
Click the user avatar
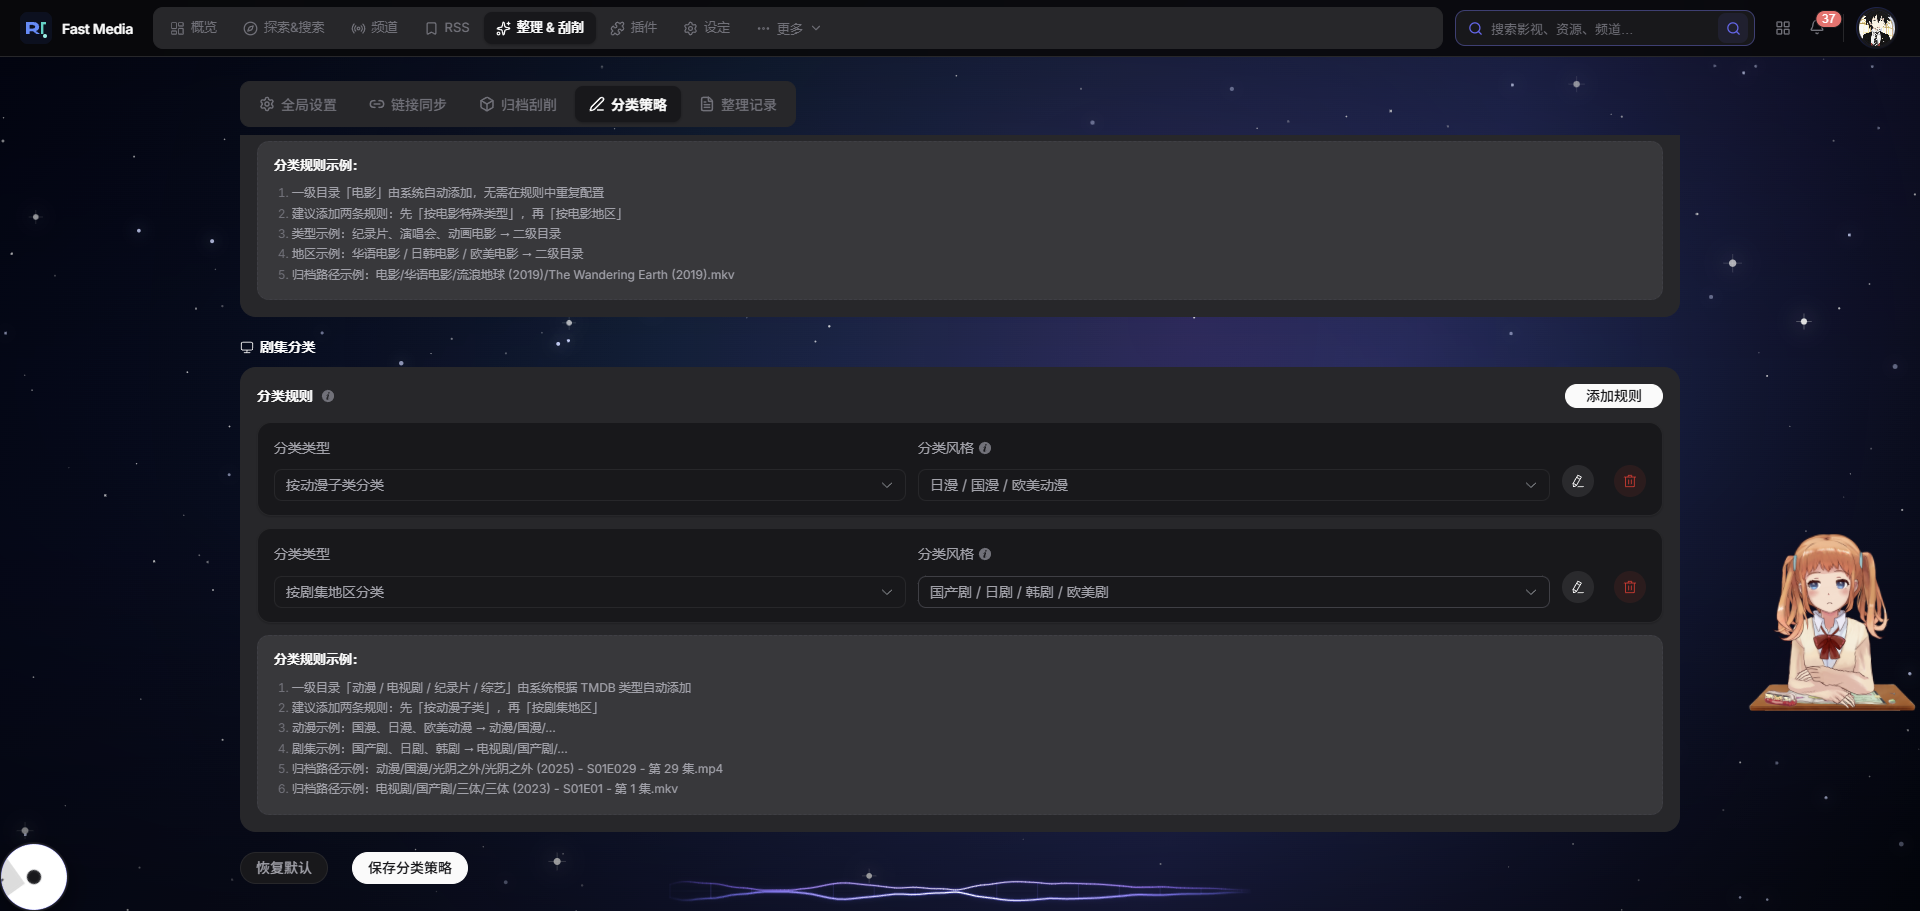pos(1877,28)
